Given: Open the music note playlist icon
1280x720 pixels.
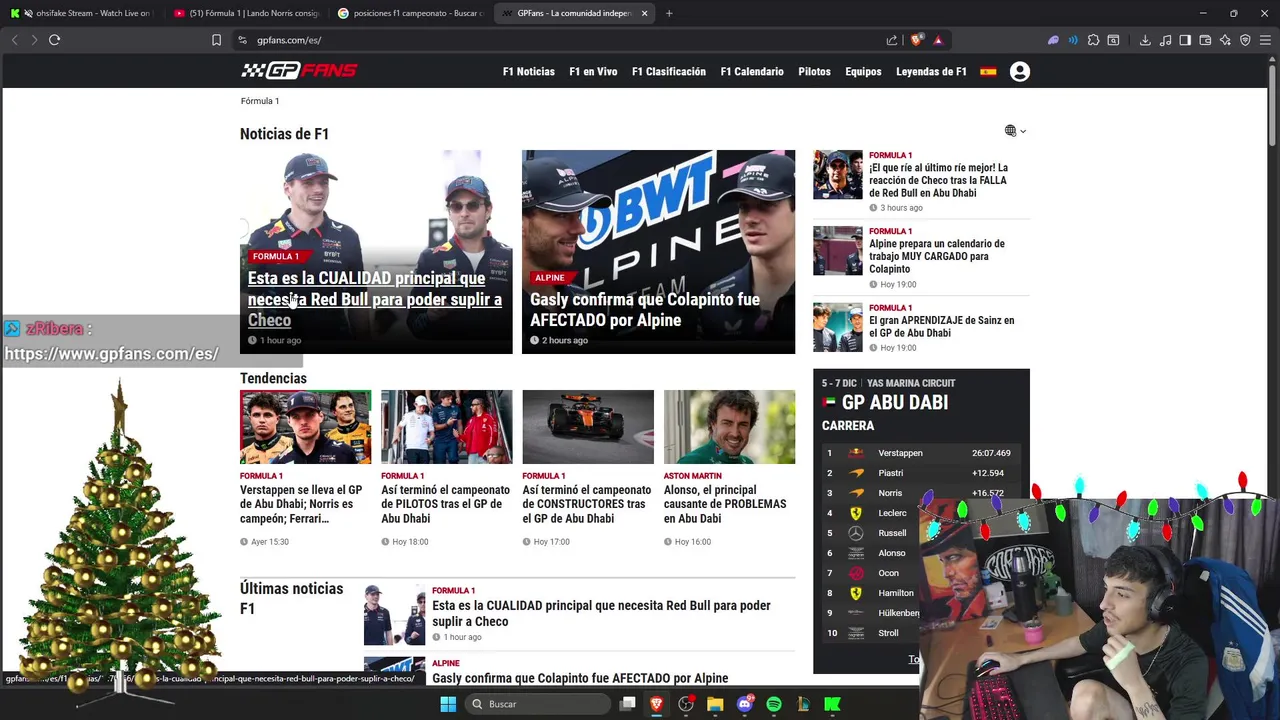Looking at the screenshot, I should coord(1165,40).
